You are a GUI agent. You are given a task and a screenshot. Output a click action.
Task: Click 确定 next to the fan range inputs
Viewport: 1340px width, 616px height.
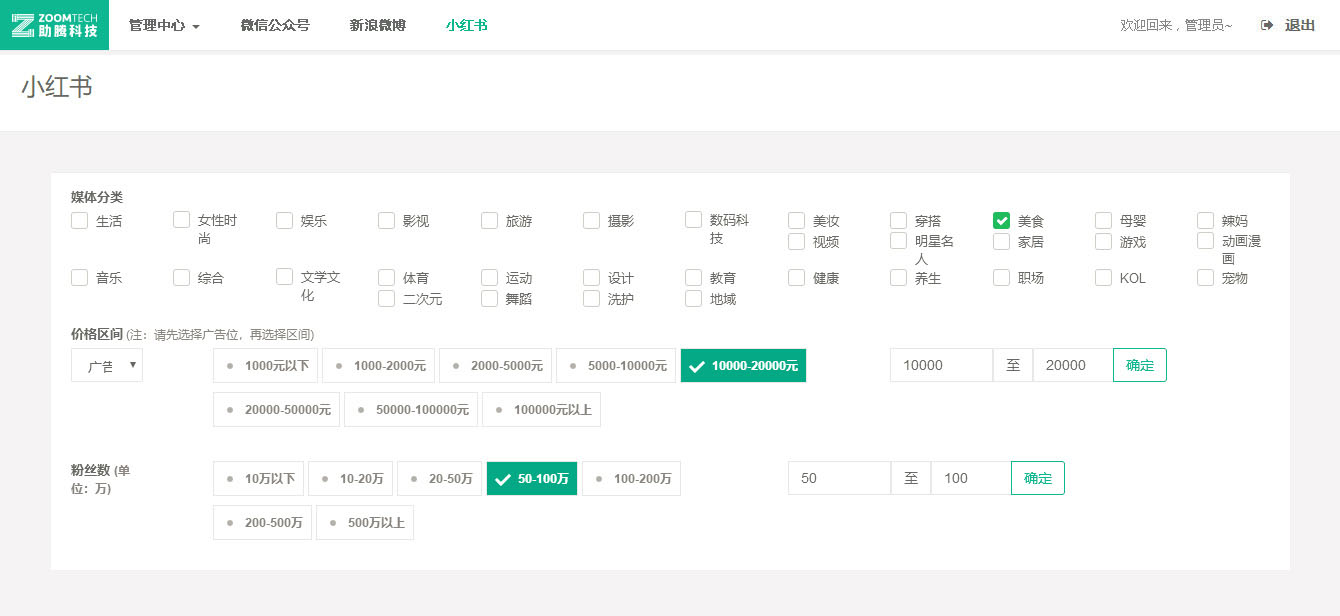(1037, 478)
